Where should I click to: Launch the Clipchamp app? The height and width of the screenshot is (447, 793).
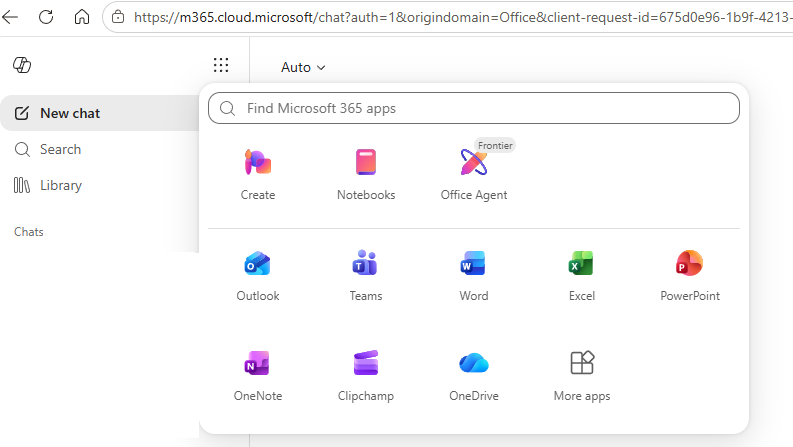pyautogui.click(x=366, y=376)
